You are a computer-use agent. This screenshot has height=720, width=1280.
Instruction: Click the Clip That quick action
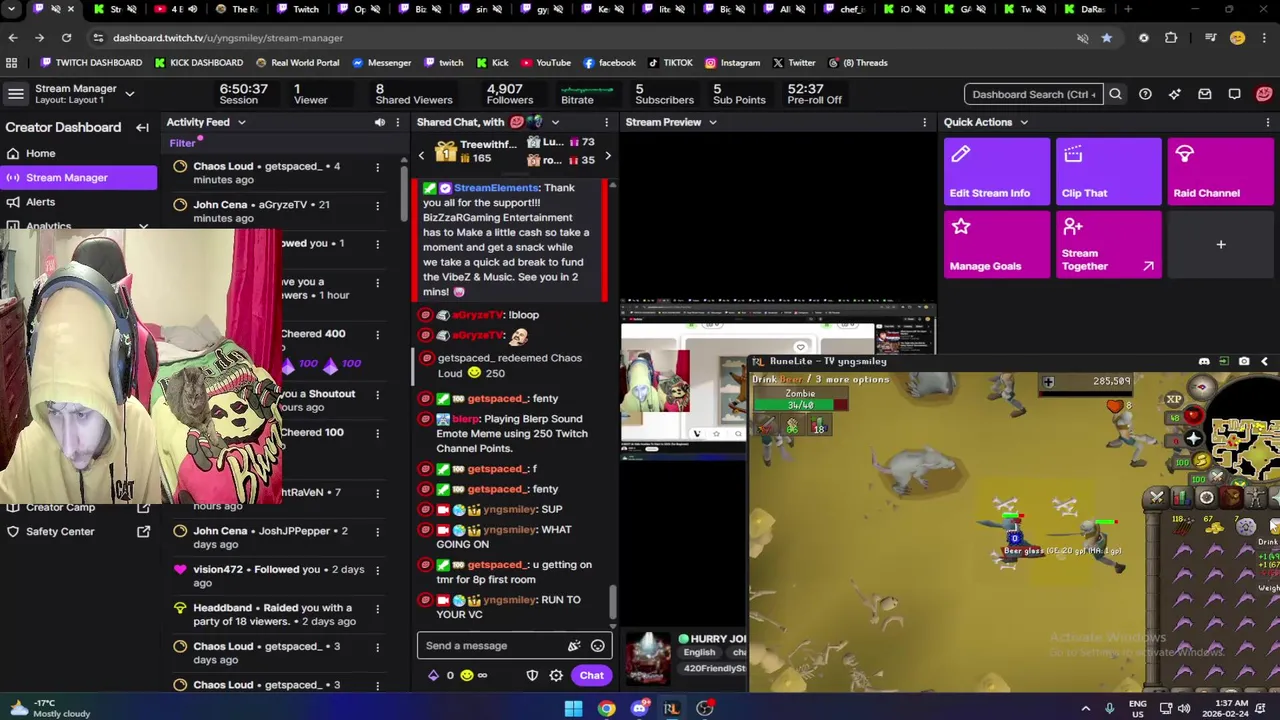pyautogui.click(x=1108, y=171)
